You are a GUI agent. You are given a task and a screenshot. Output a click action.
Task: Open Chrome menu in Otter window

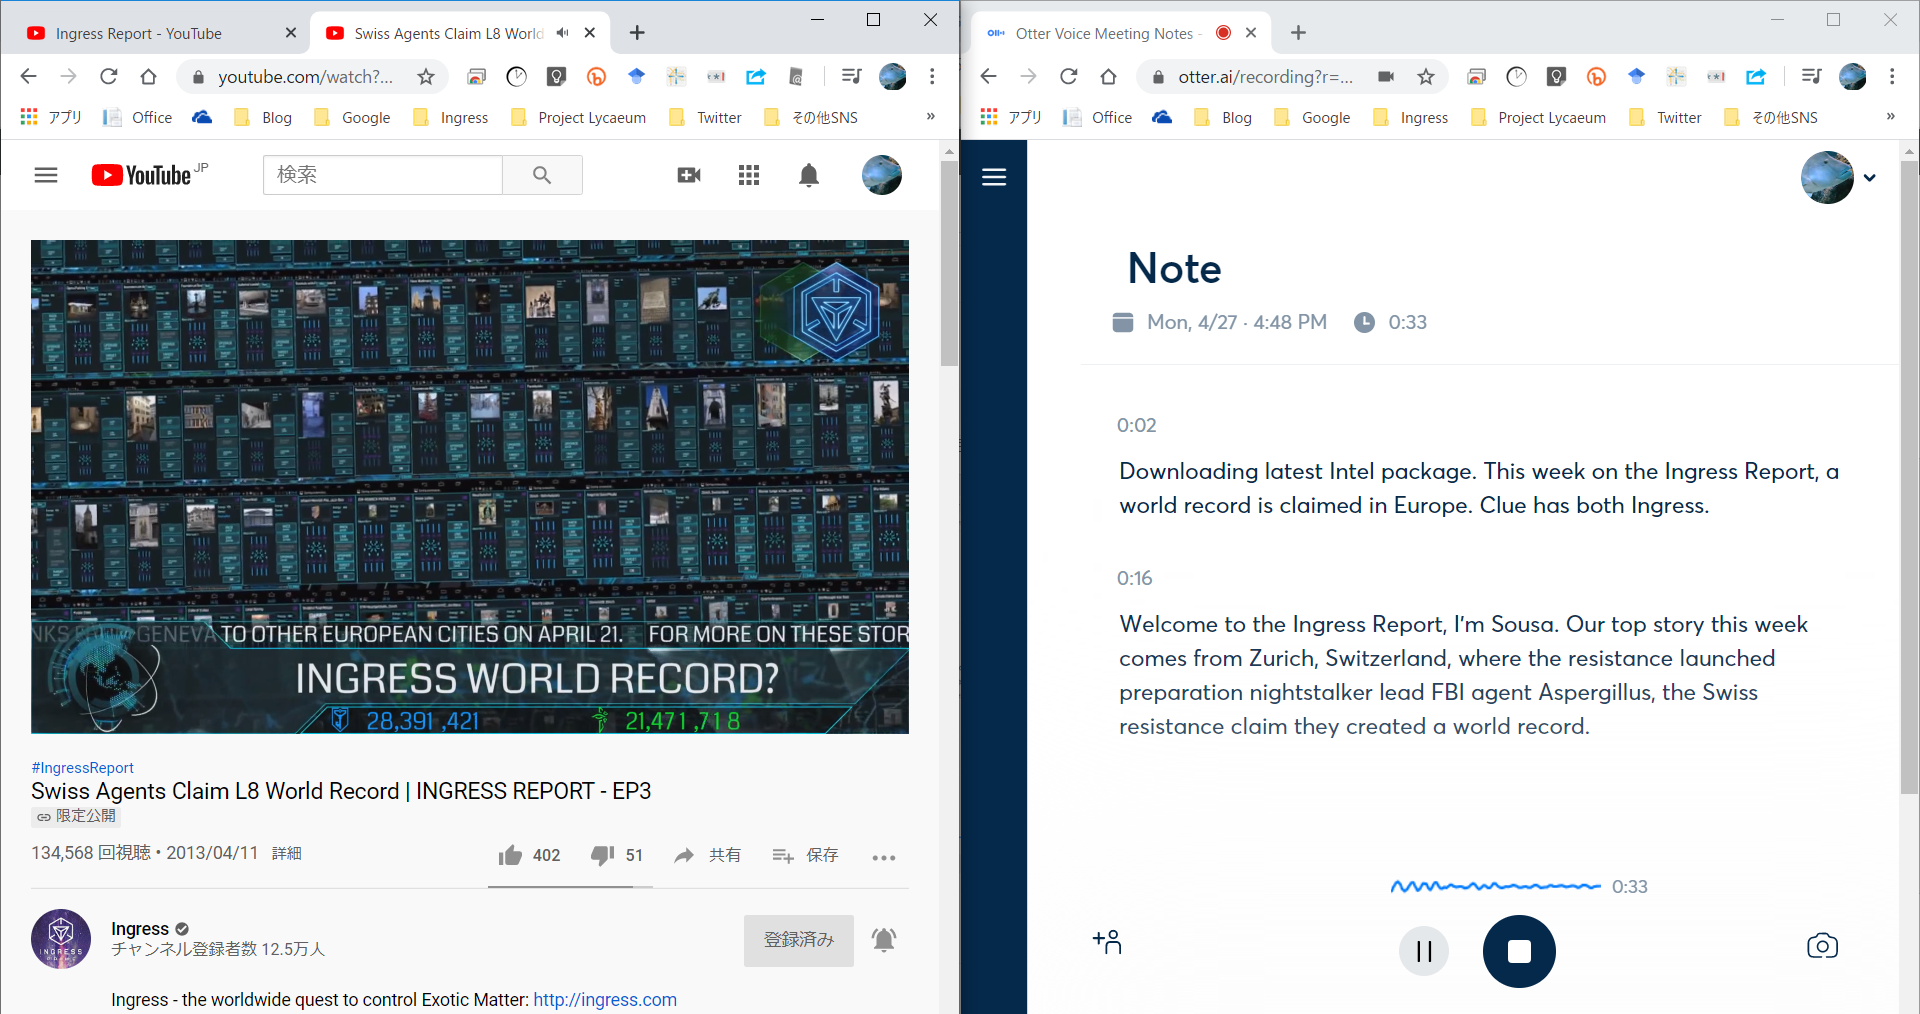coord(1892,76)
